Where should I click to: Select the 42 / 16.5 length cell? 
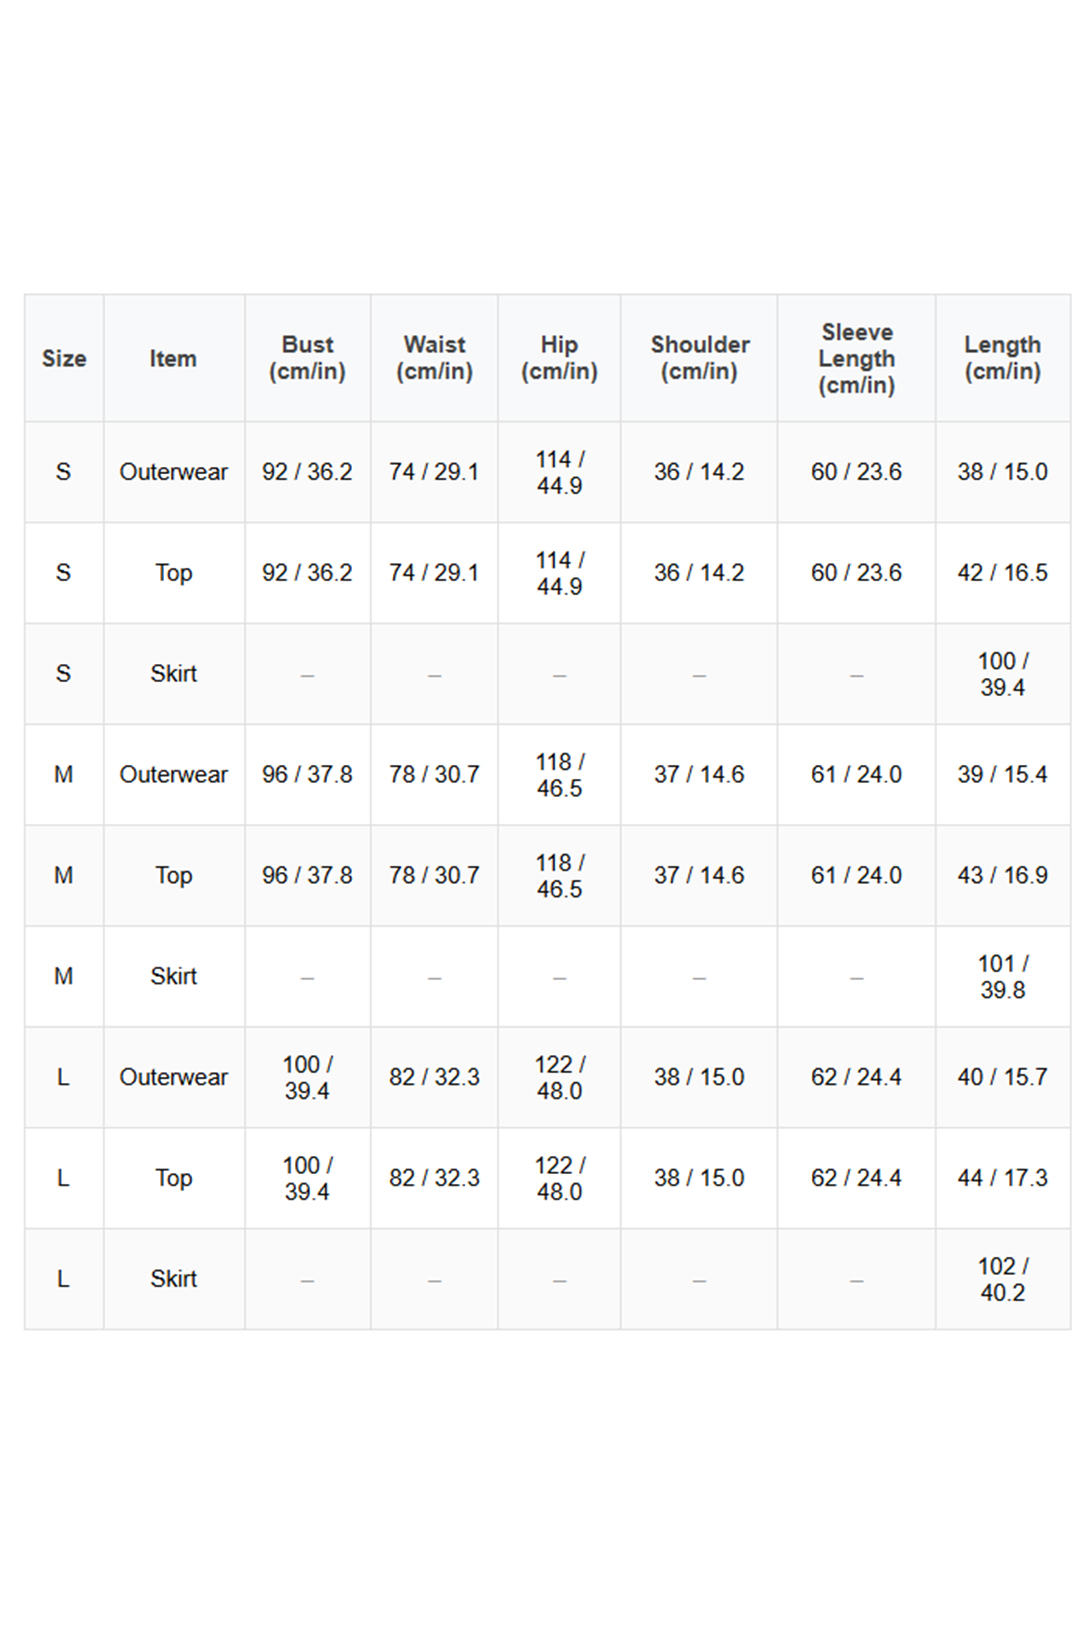1002,573
